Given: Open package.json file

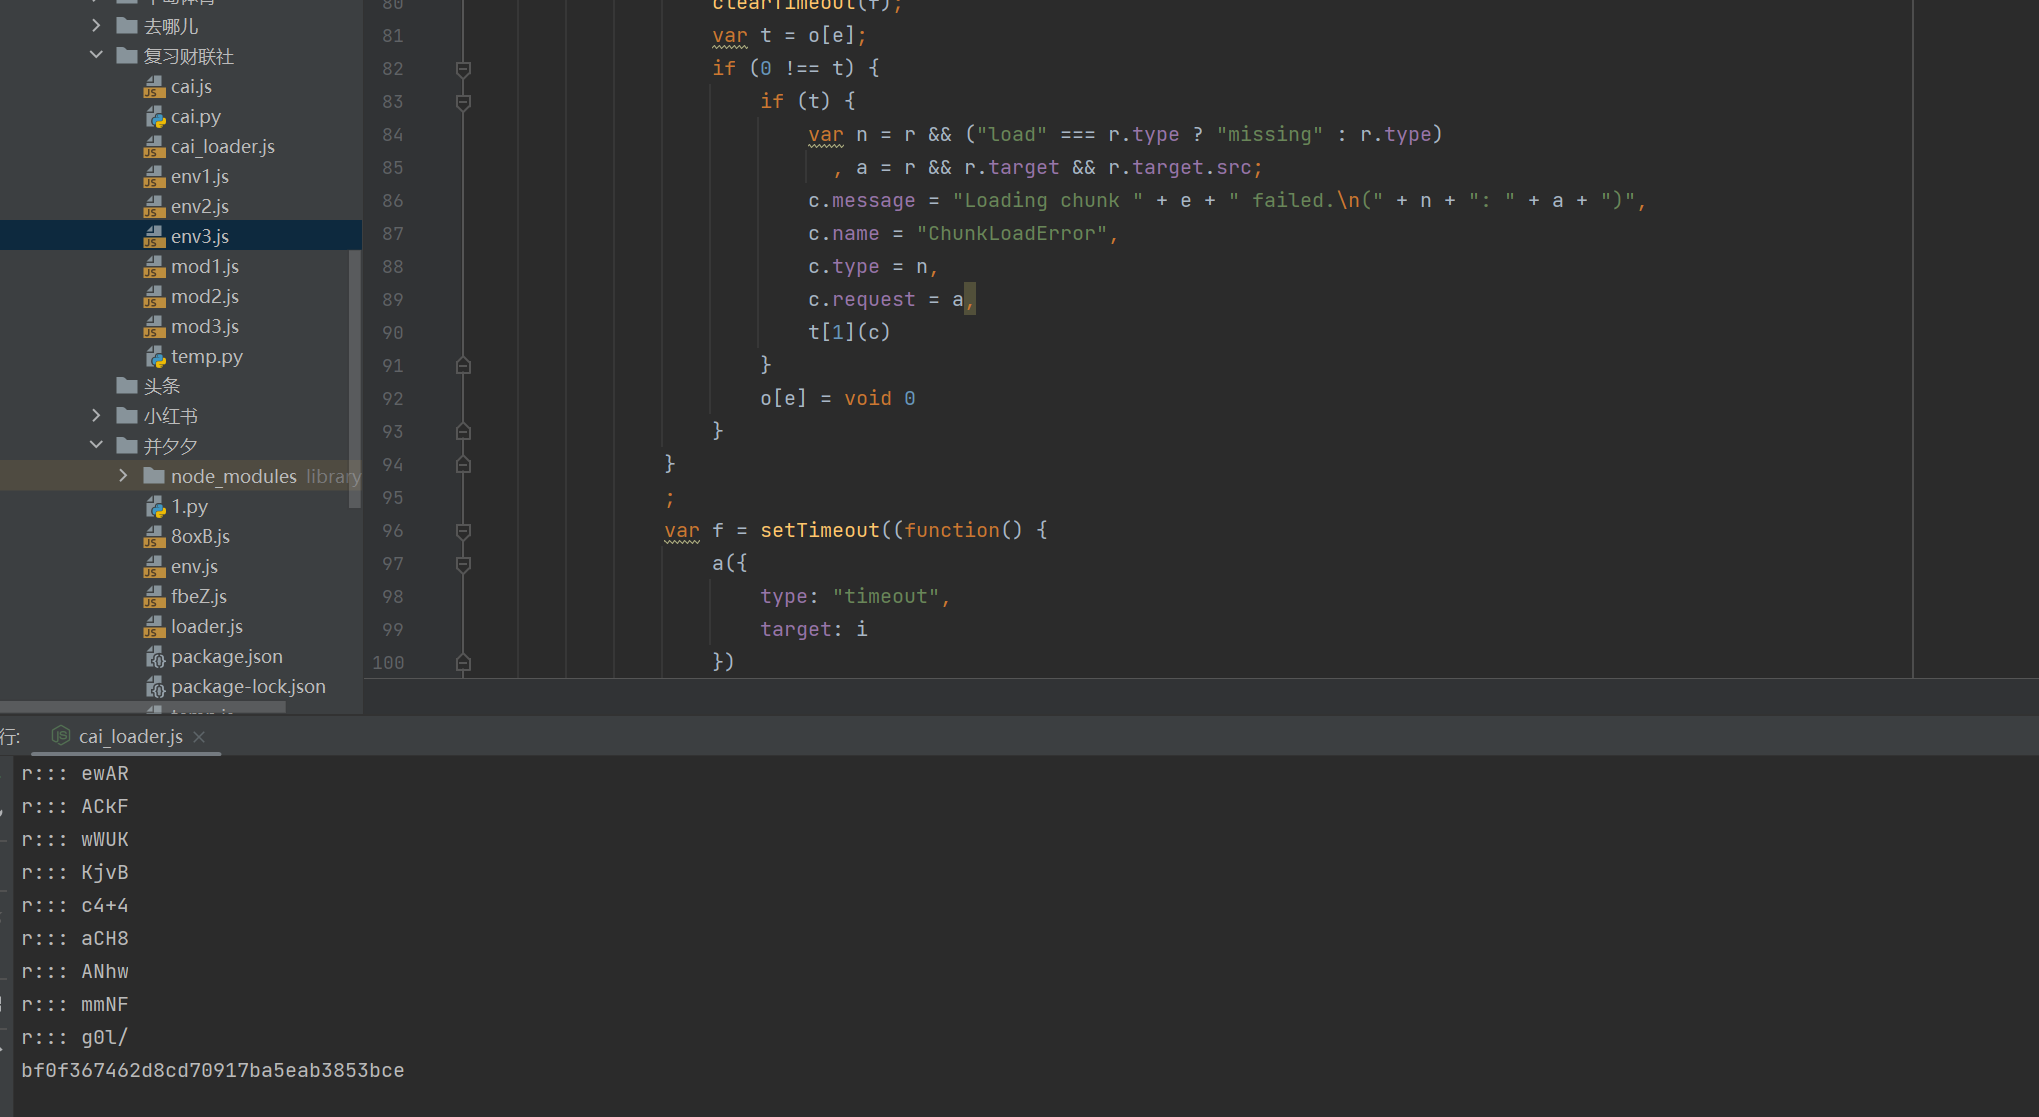Looking at the screenshot, I should click(x=227, y=657).
